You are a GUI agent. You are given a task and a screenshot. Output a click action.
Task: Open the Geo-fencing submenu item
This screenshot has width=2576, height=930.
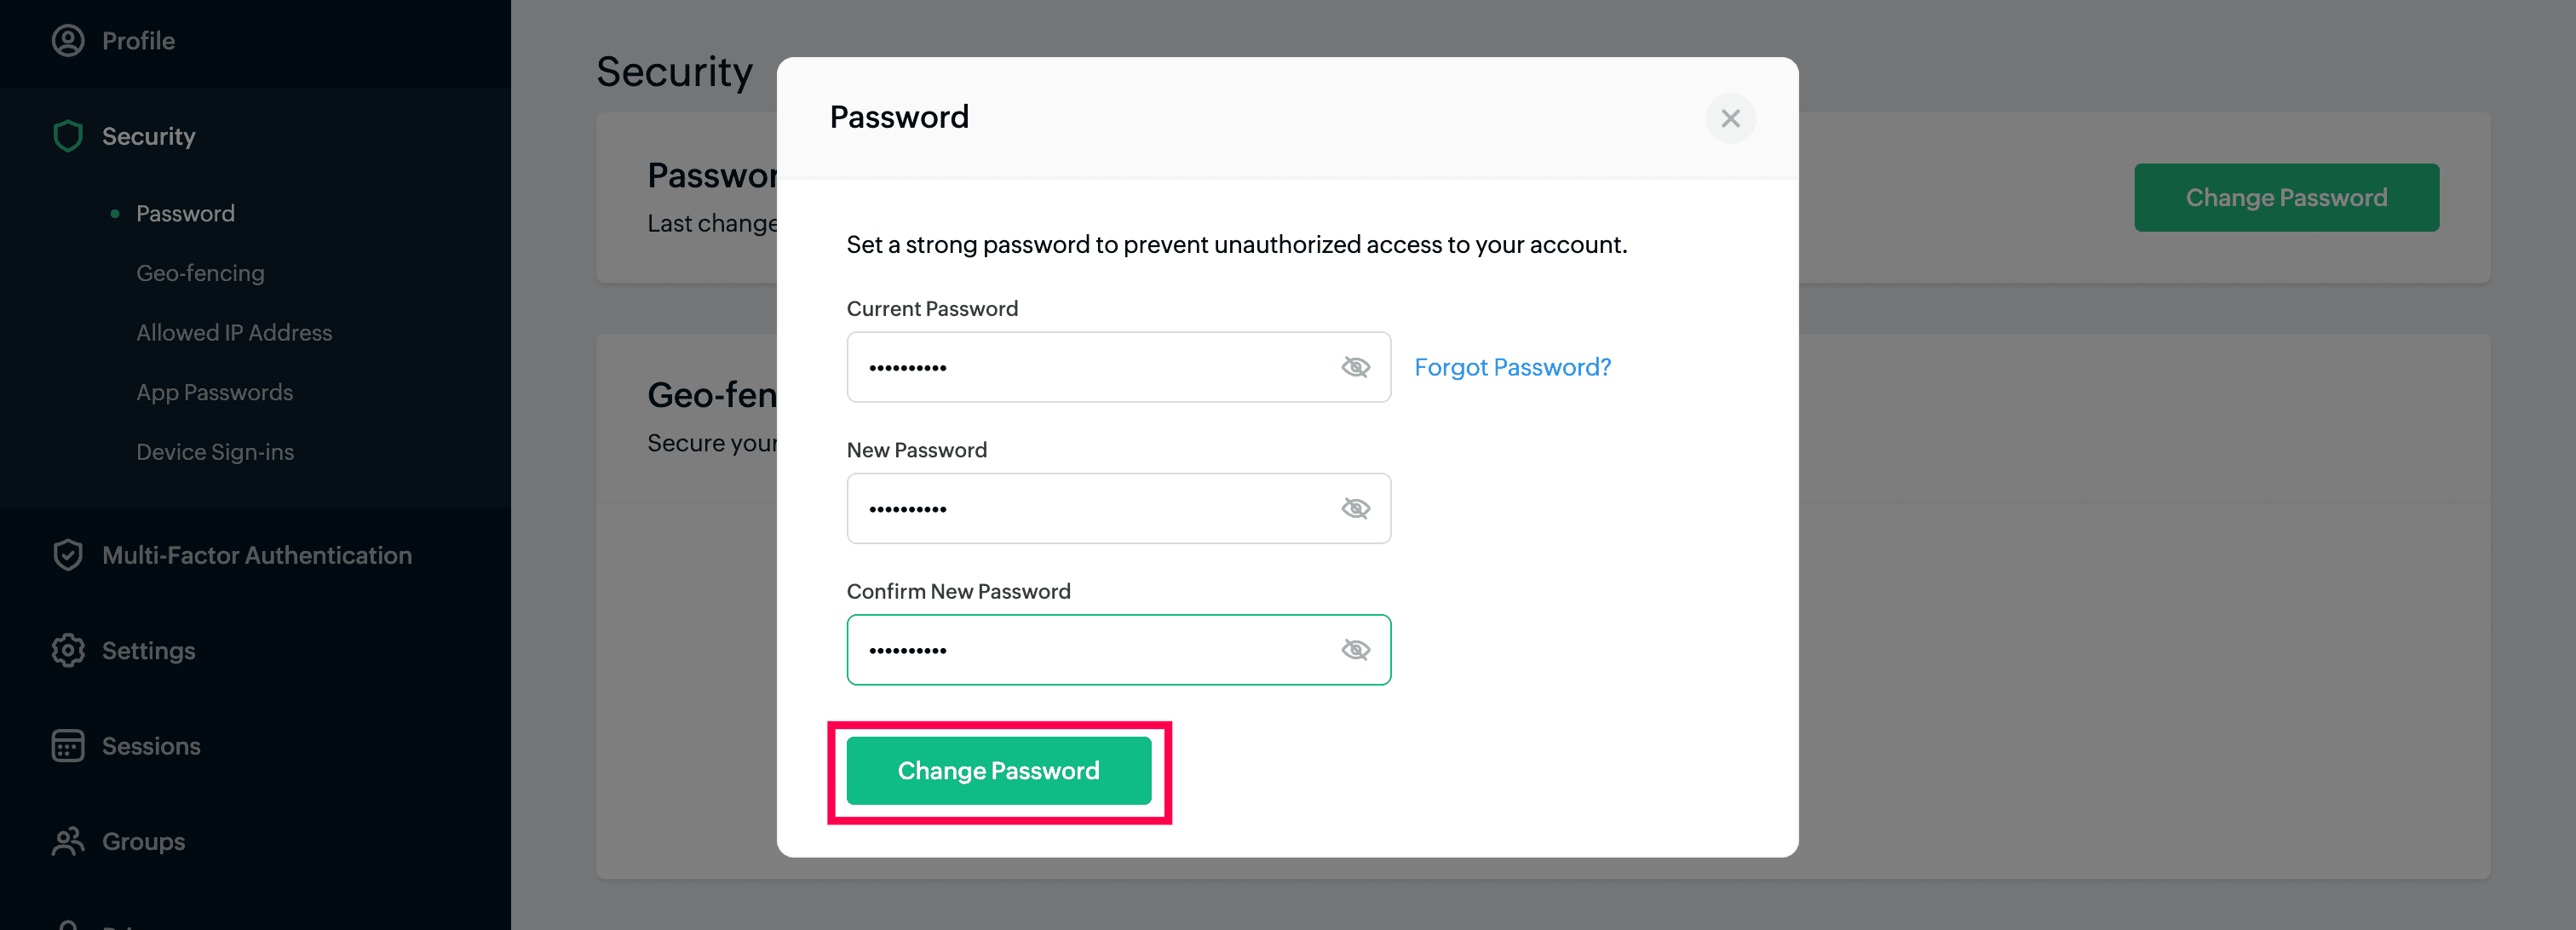(200, 273)
